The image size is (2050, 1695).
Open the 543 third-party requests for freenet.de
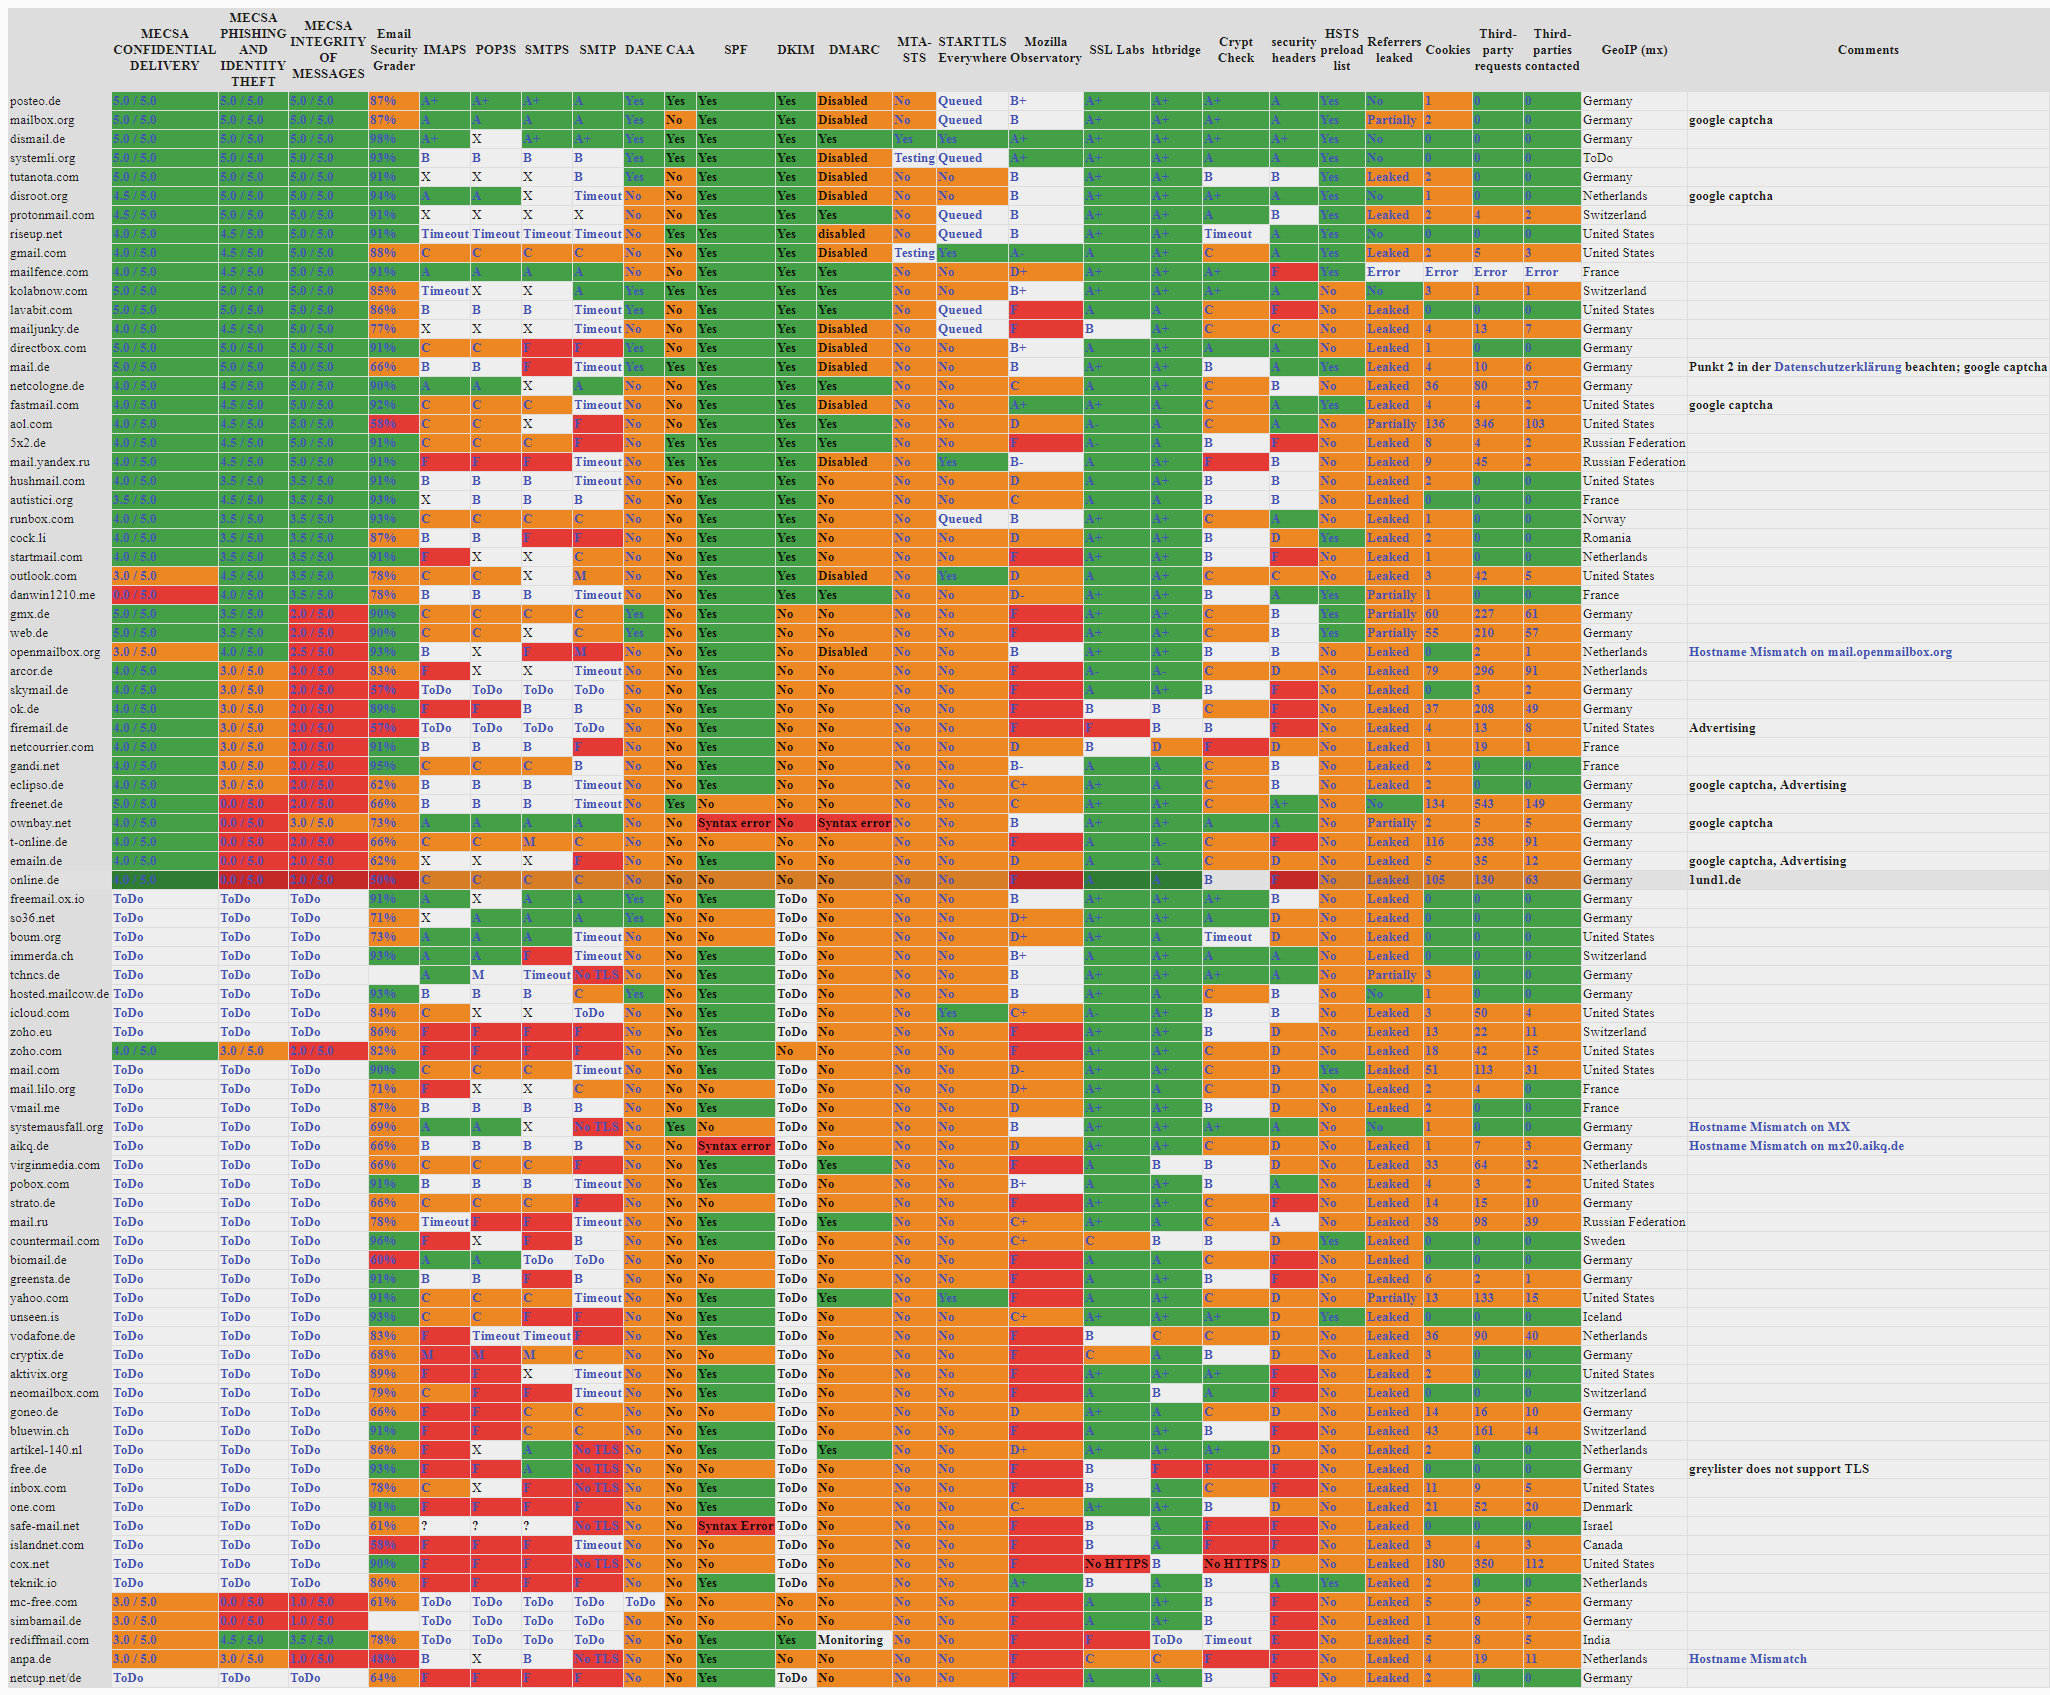1484,804
